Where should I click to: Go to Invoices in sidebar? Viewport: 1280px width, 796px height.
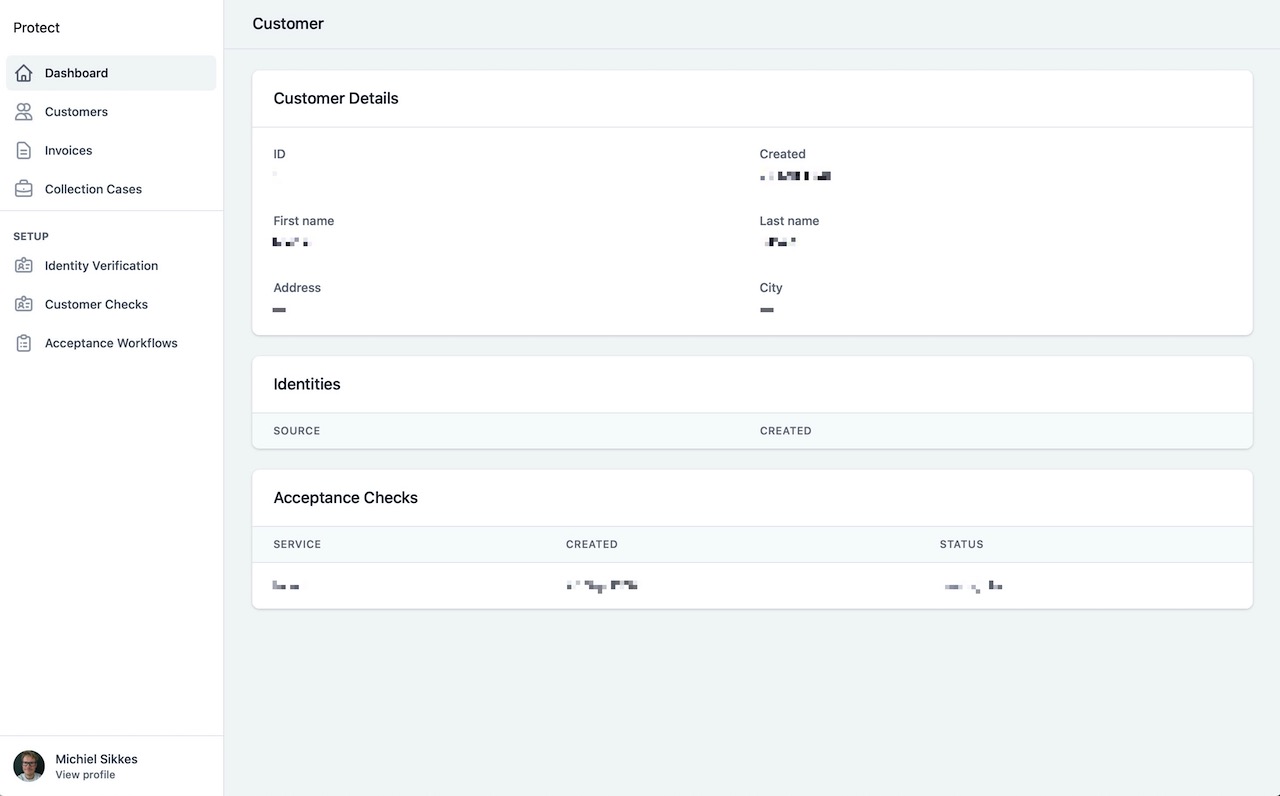pos(111,151)
